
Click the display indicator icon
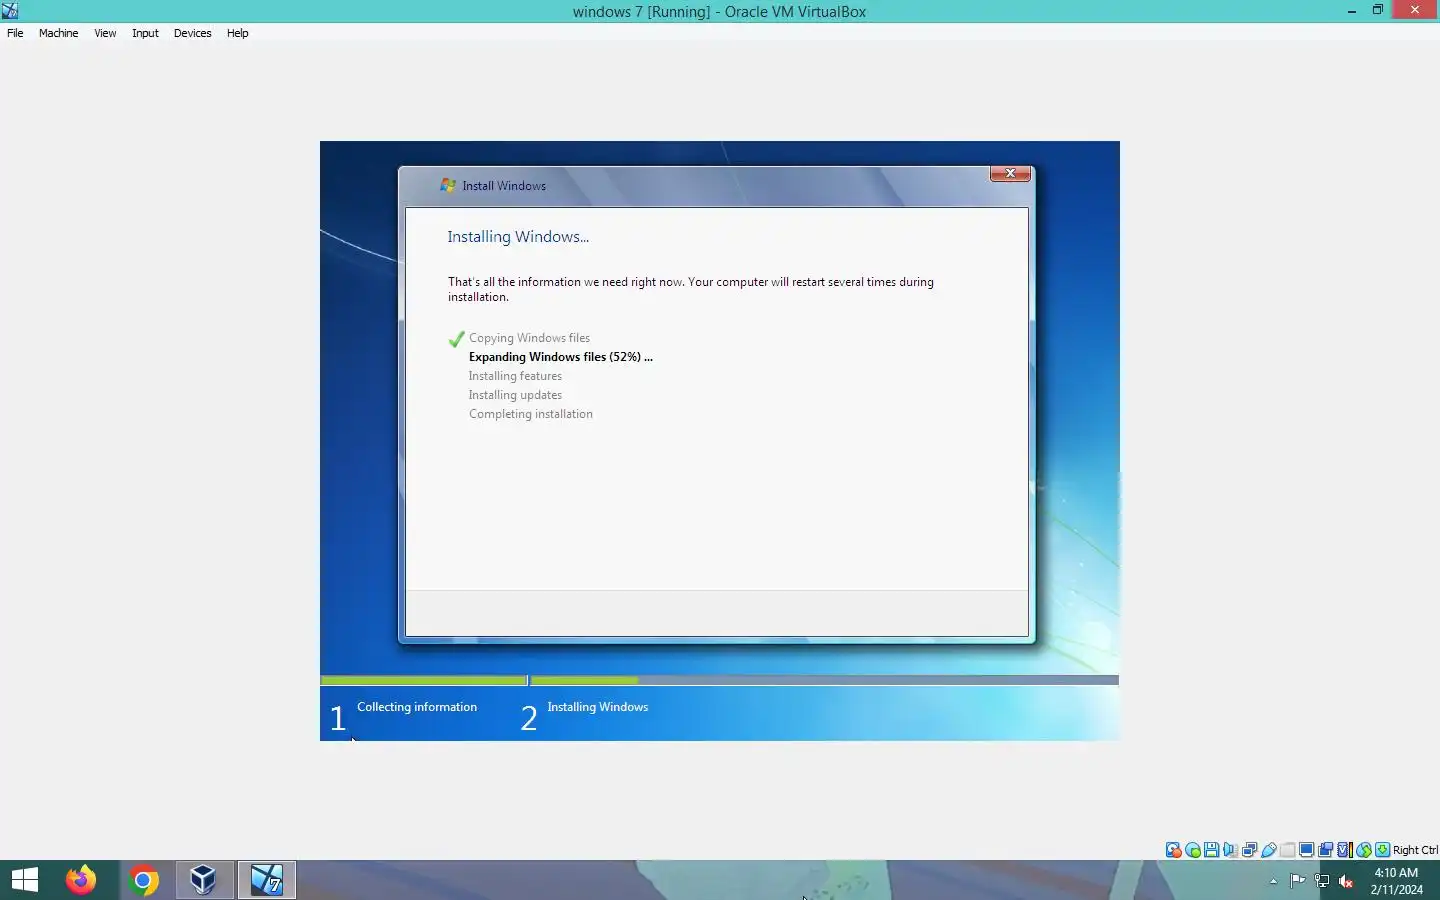tap(1306, 850)
